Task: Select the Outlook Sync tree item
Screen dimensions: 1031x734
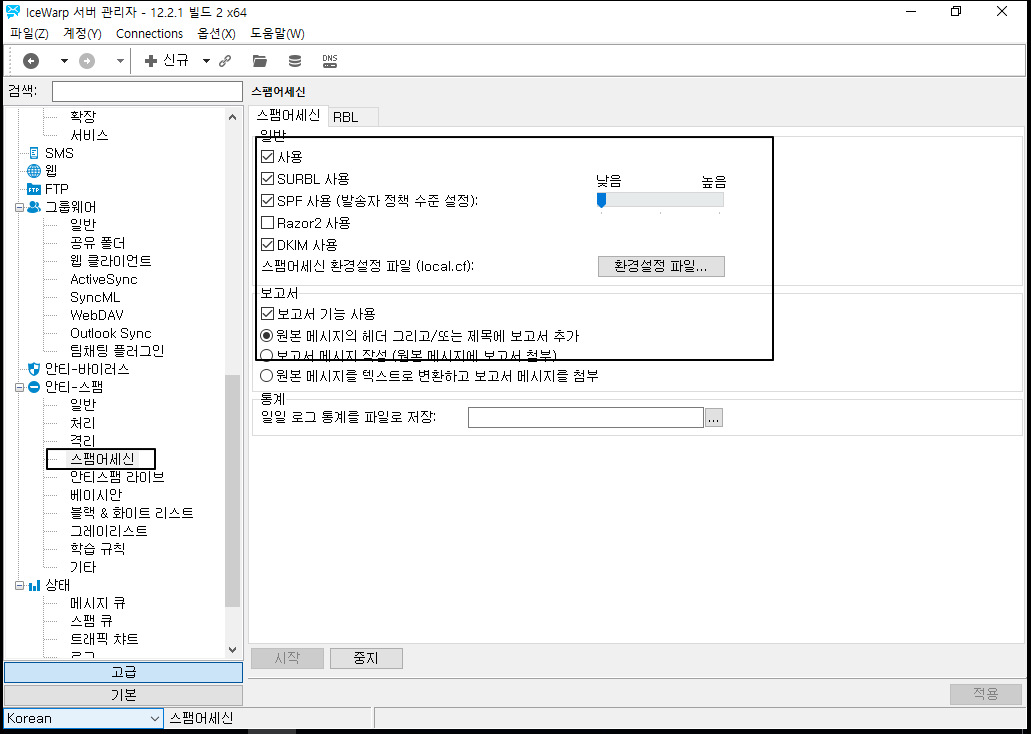Action: [x=110, y=333]
